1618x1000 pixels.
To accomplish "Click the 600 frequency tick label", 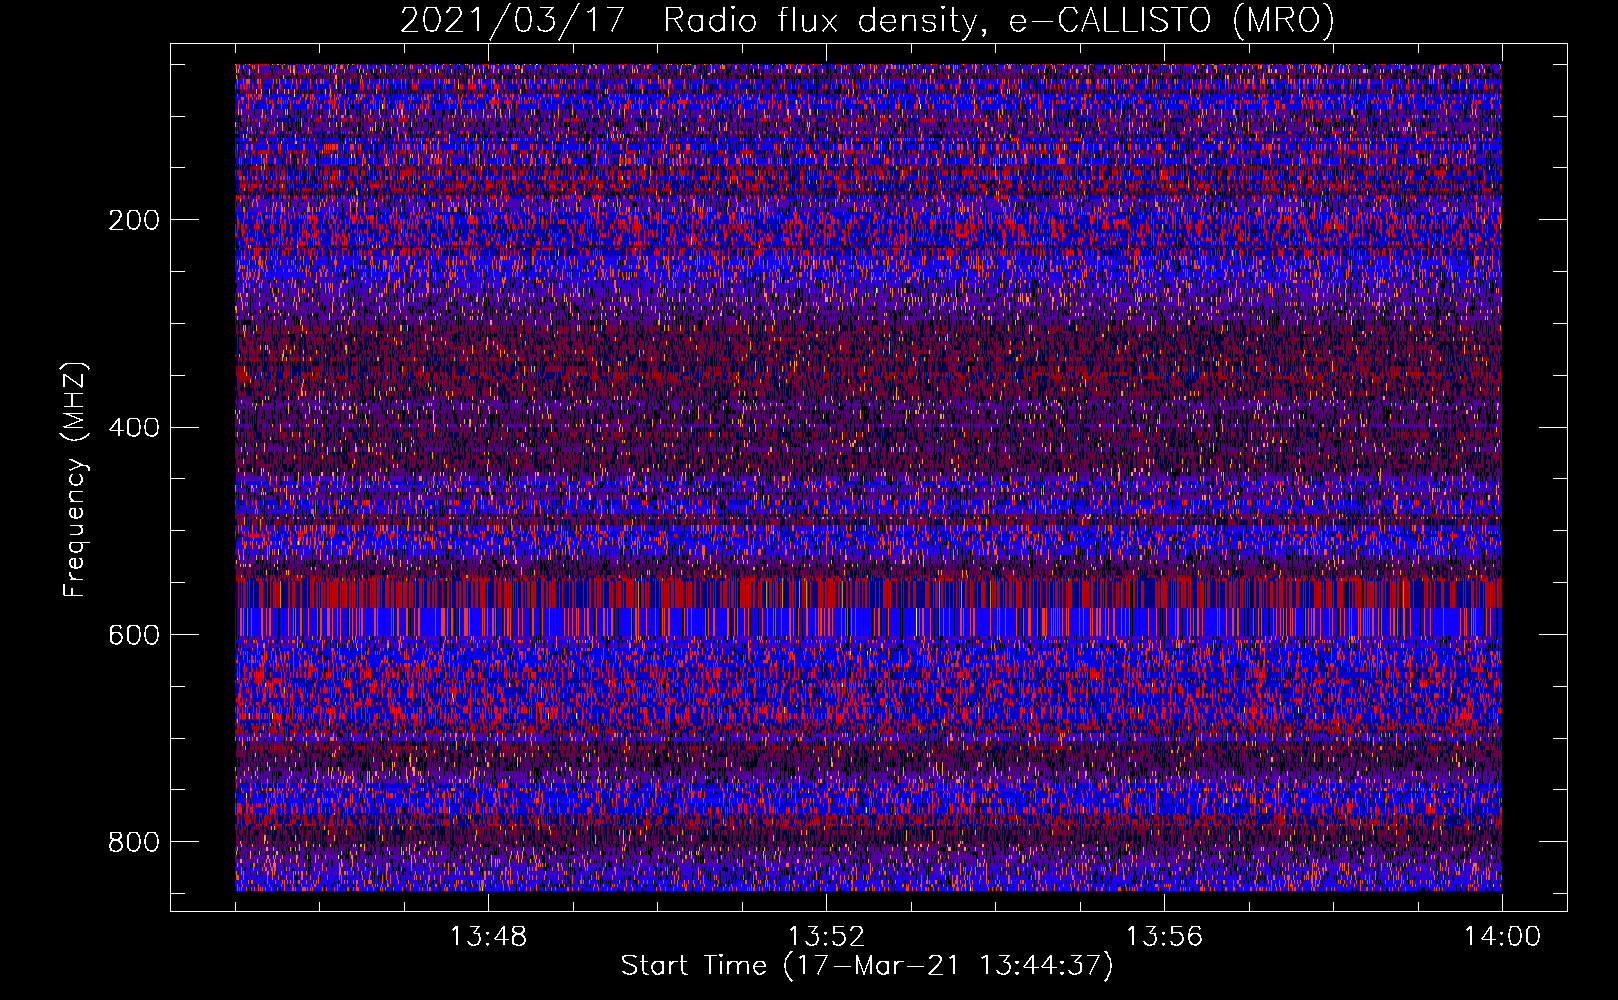I will 134,635.
